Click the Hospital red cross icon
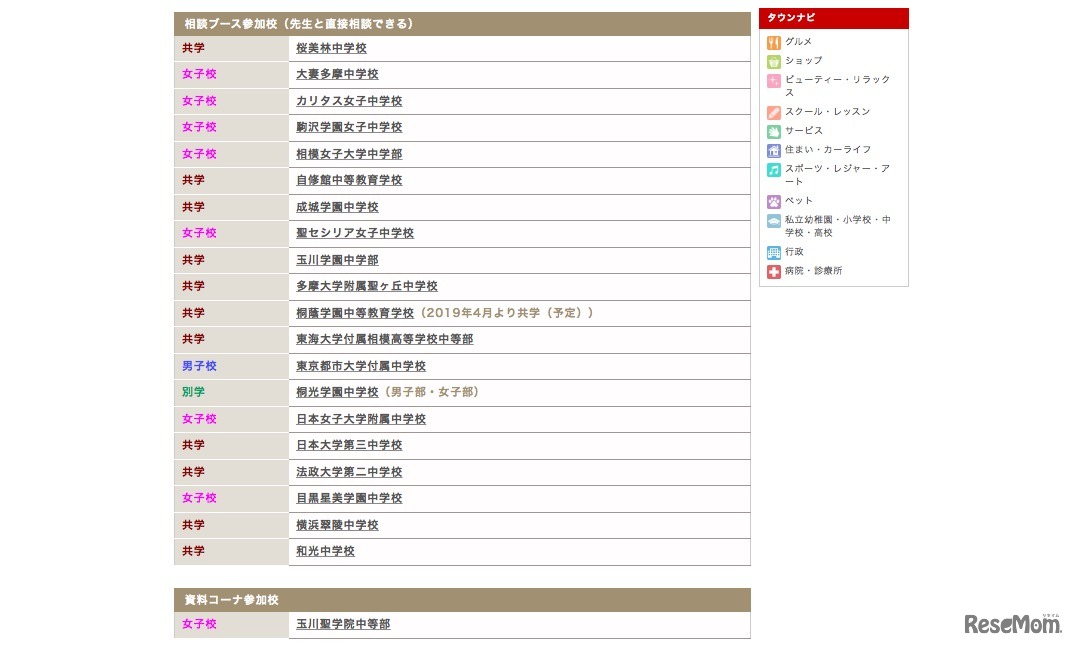Viewport: 1075px width, 647px height. tap(773, 272)
